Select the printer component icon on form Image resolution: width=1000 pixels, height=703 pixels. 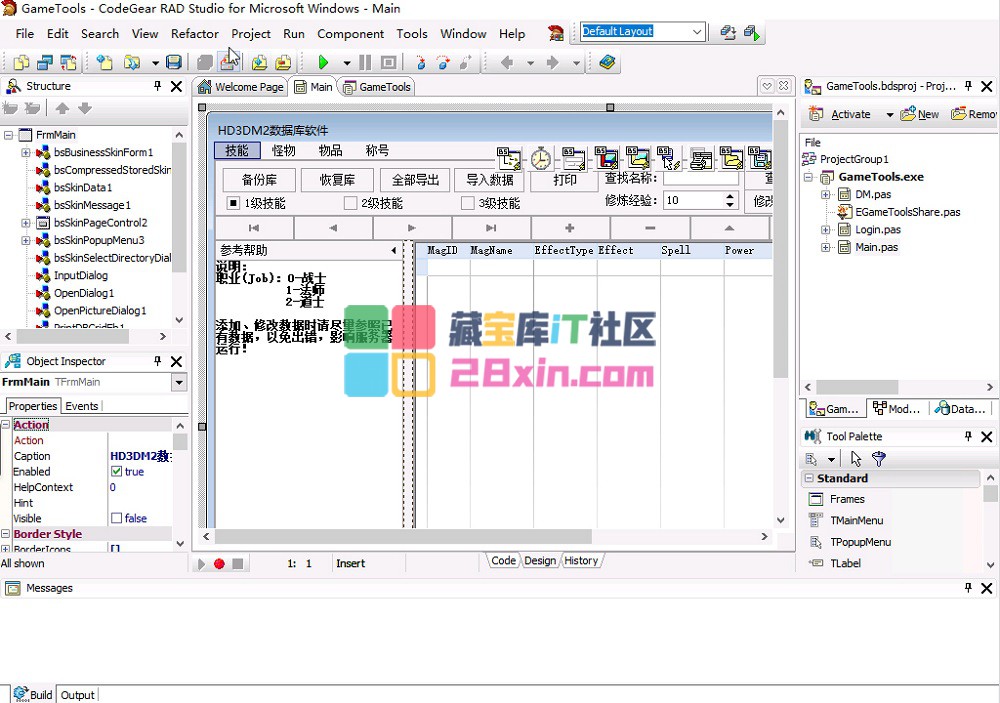tap(702, 158)
